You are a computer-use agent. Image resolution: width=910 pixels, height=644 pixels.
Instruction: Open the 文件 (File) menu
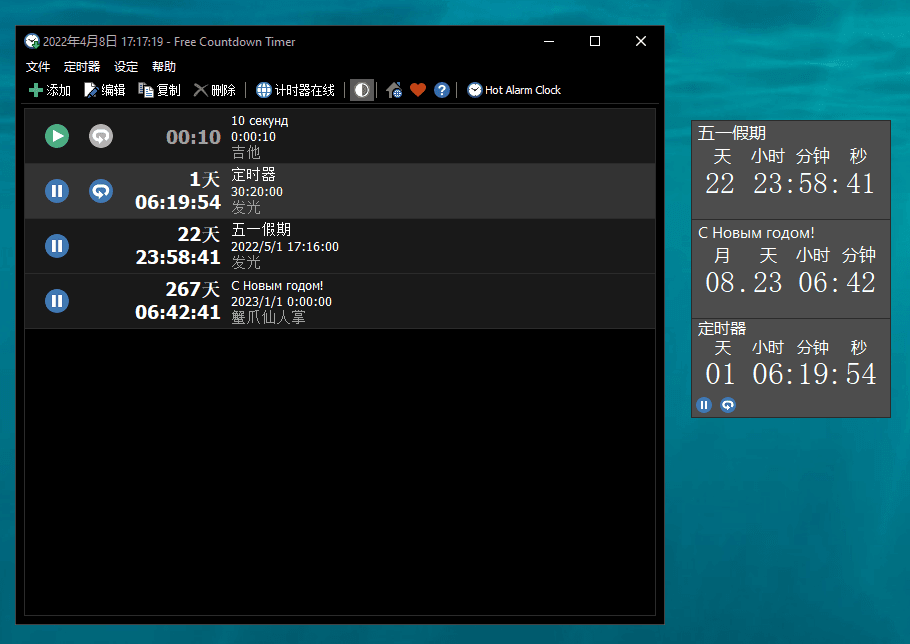pos(38,67)
